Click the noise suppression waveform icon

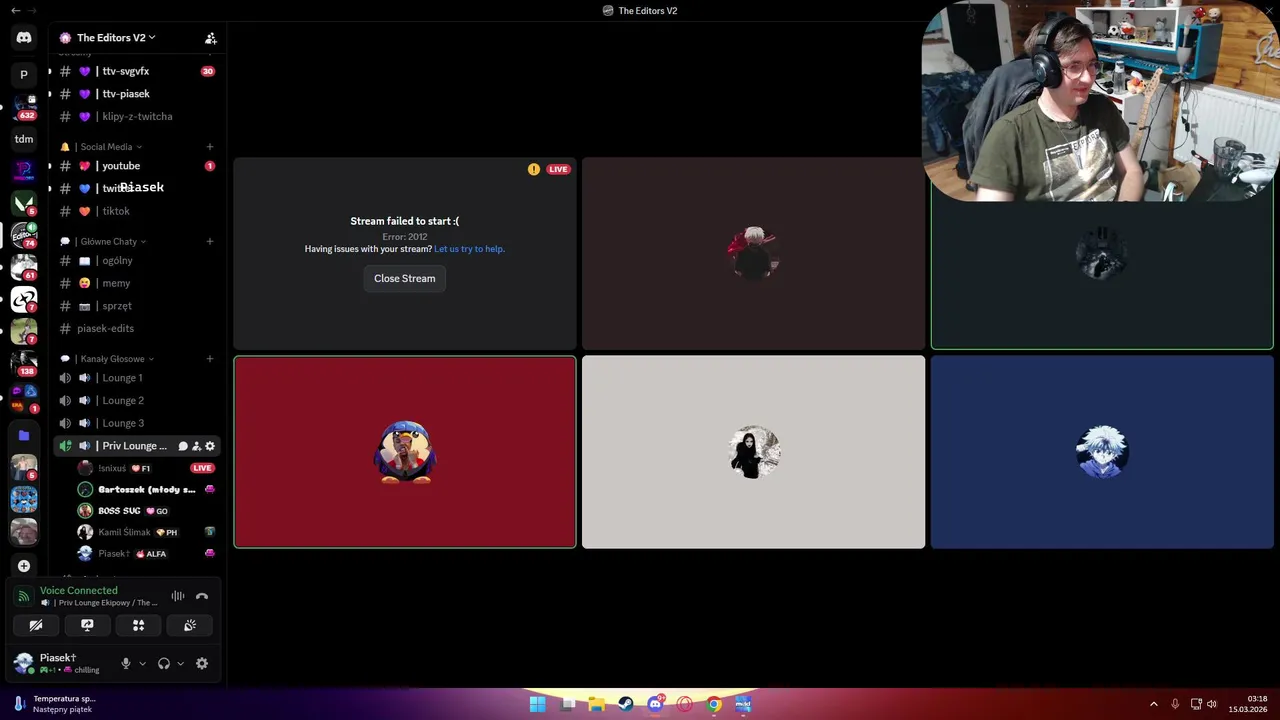pyautogui.click(x=178, y=596)
